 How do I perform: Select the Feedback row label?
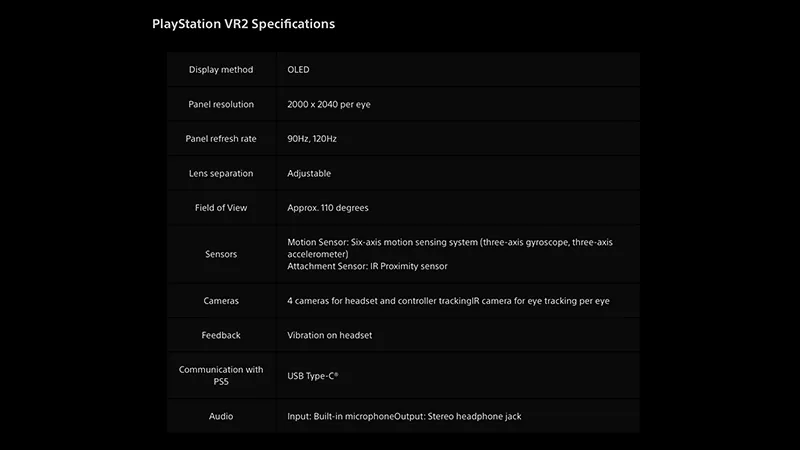(221, 335)
